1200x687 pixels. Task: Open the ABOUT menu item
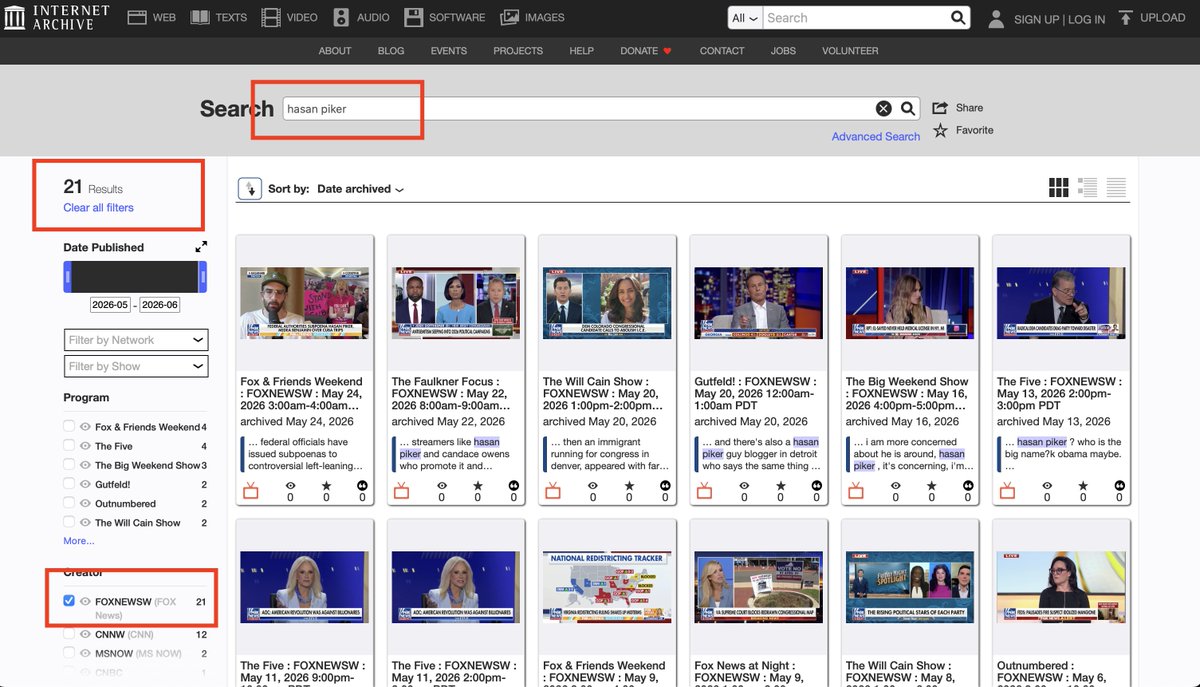click(335, 51)
